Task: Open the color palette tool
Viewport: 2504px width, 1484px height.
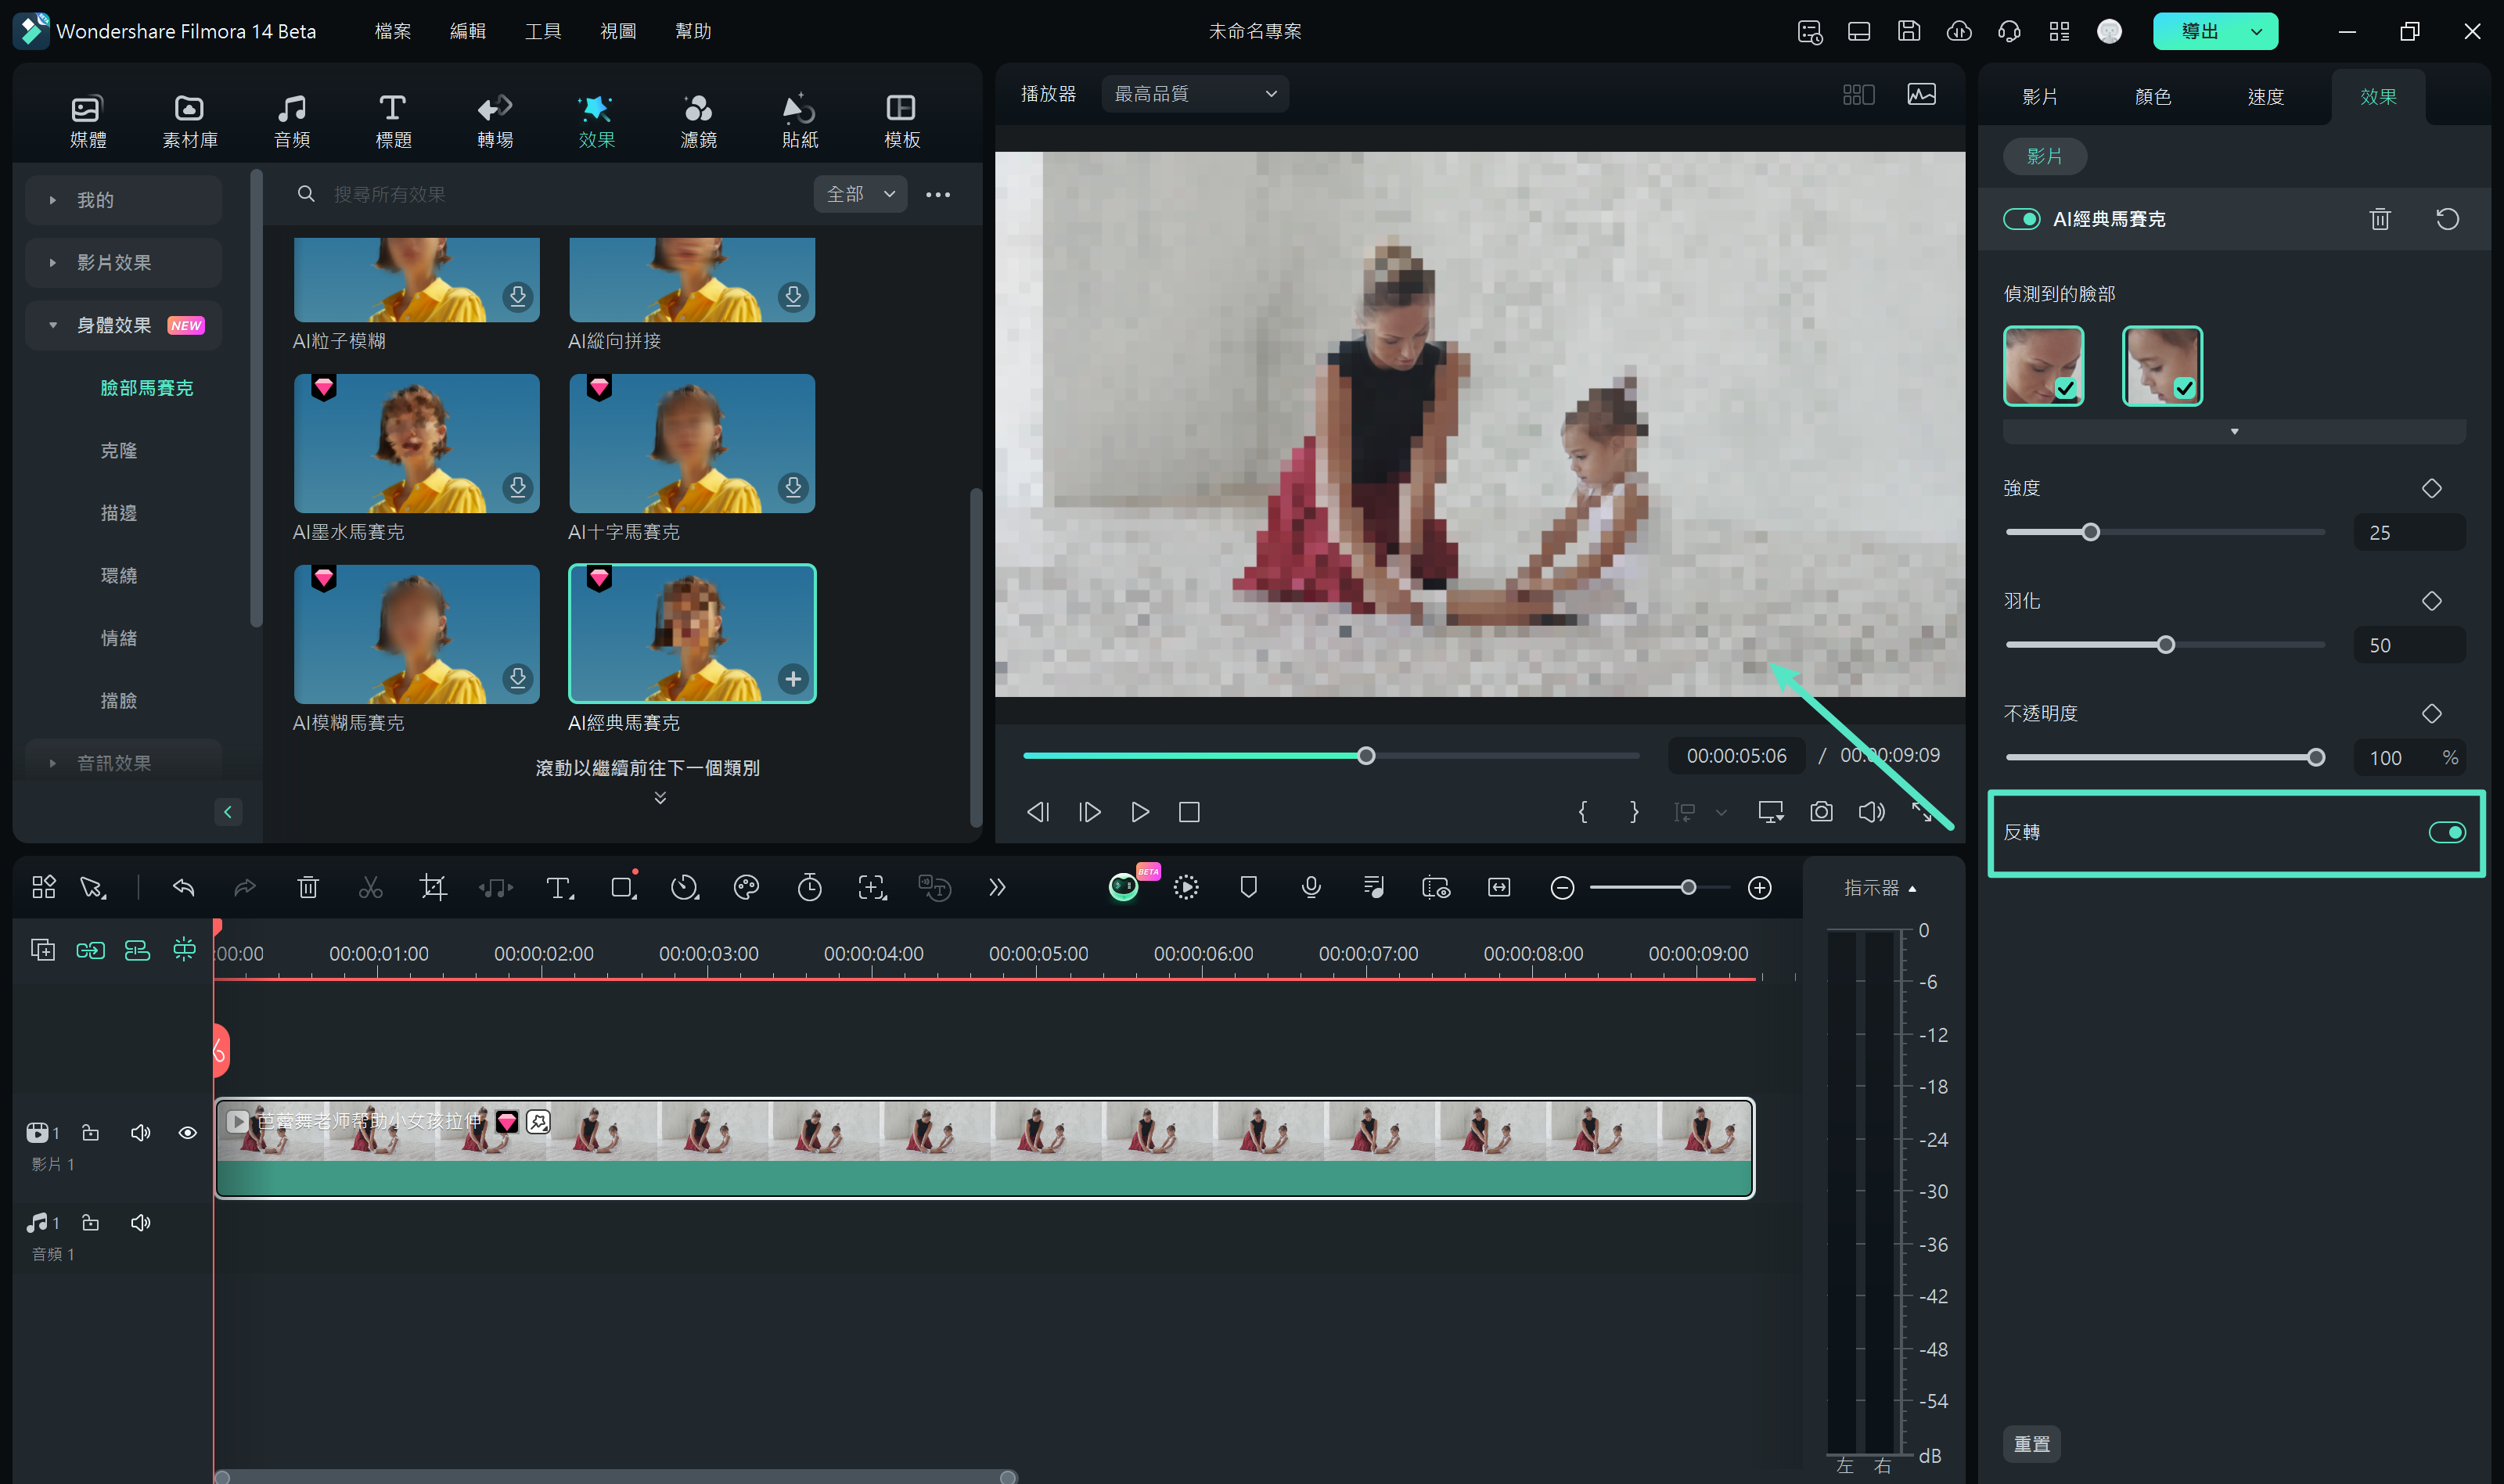Action: coord(746,887)
